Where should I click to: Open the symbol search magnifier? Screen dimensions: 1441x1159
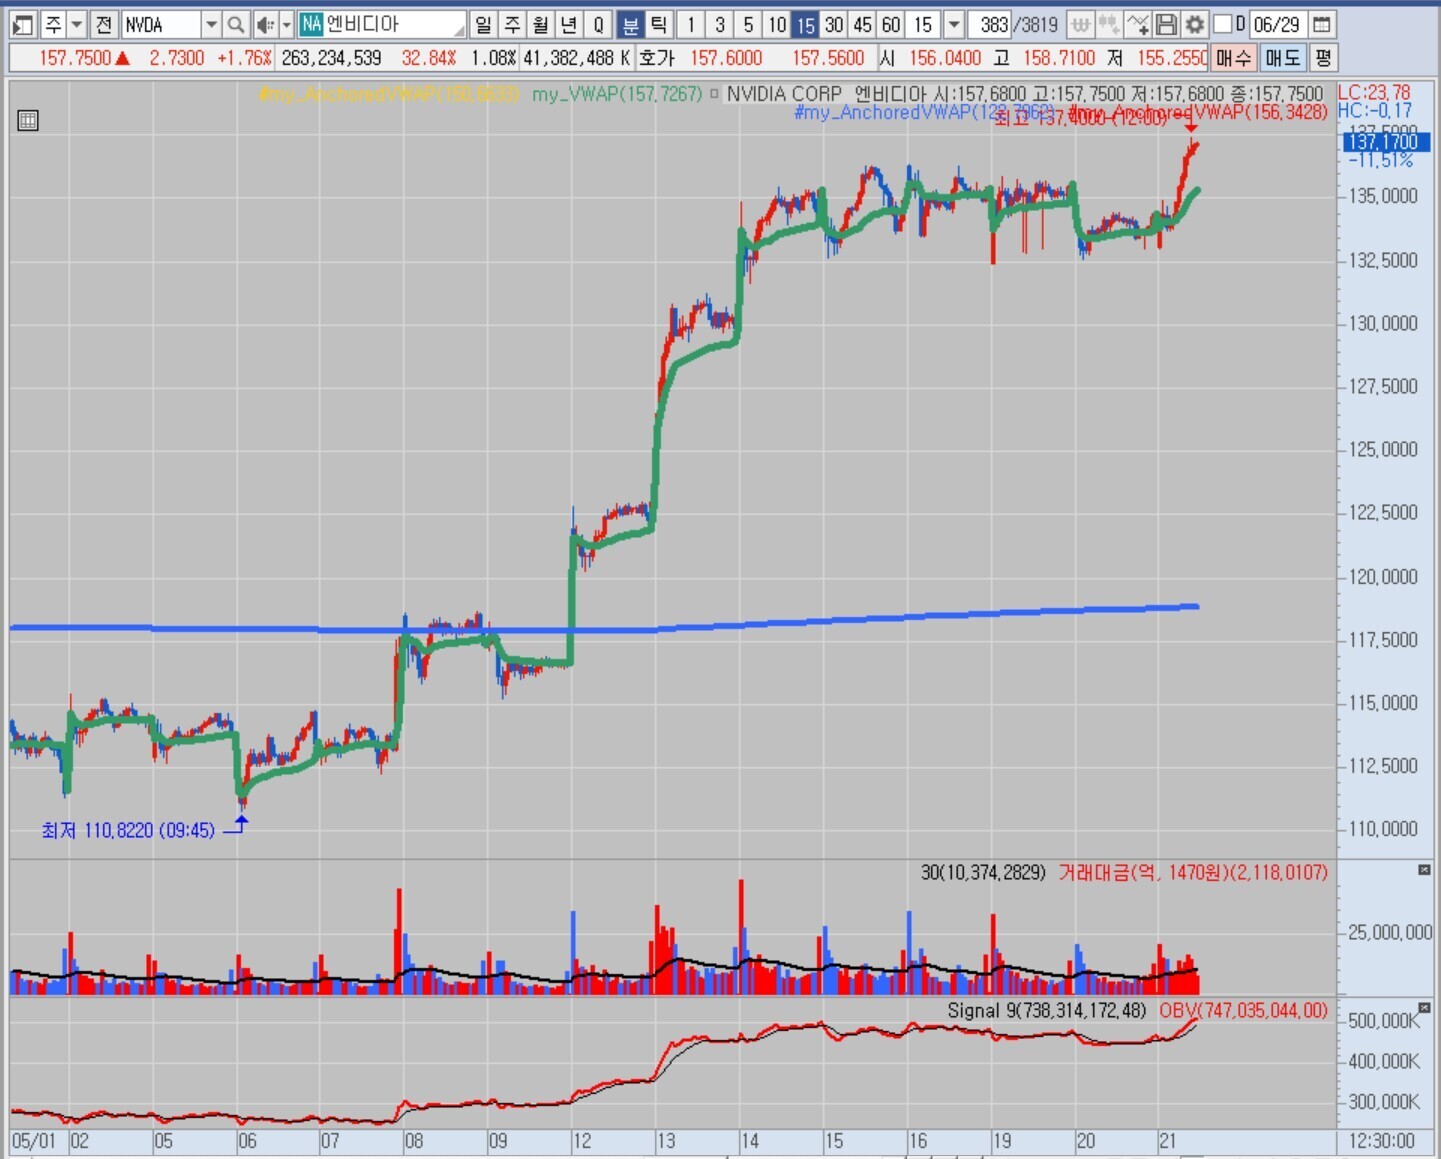click(x=236, y=24)
